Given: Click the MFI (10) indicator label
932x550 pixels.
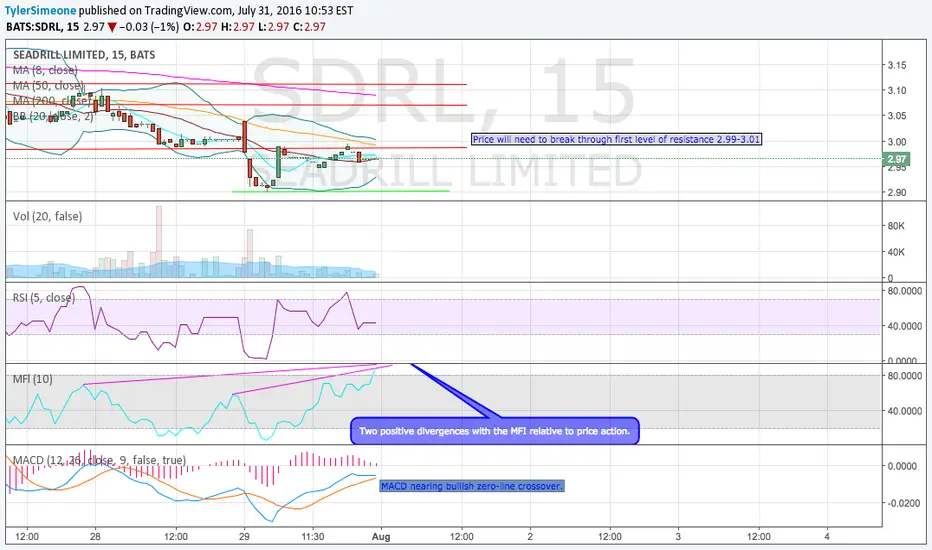Looking at the screenshot, I should coord(33,379).
